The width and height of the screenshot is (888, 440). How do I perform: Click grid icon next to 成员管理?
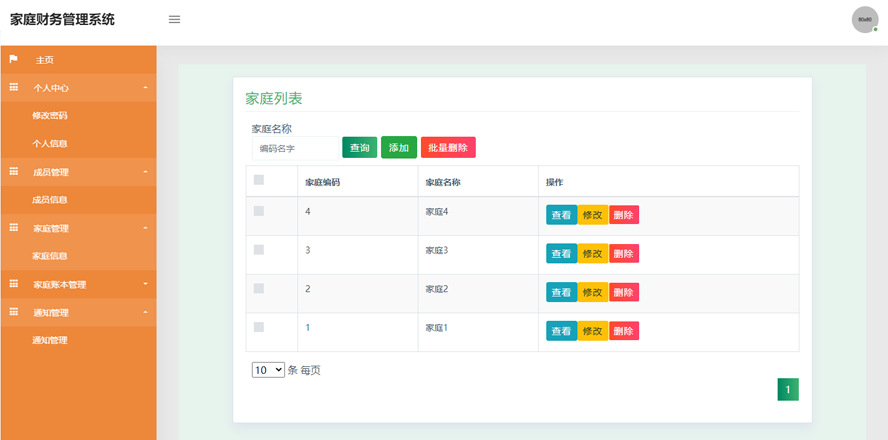tap(14, 172)
